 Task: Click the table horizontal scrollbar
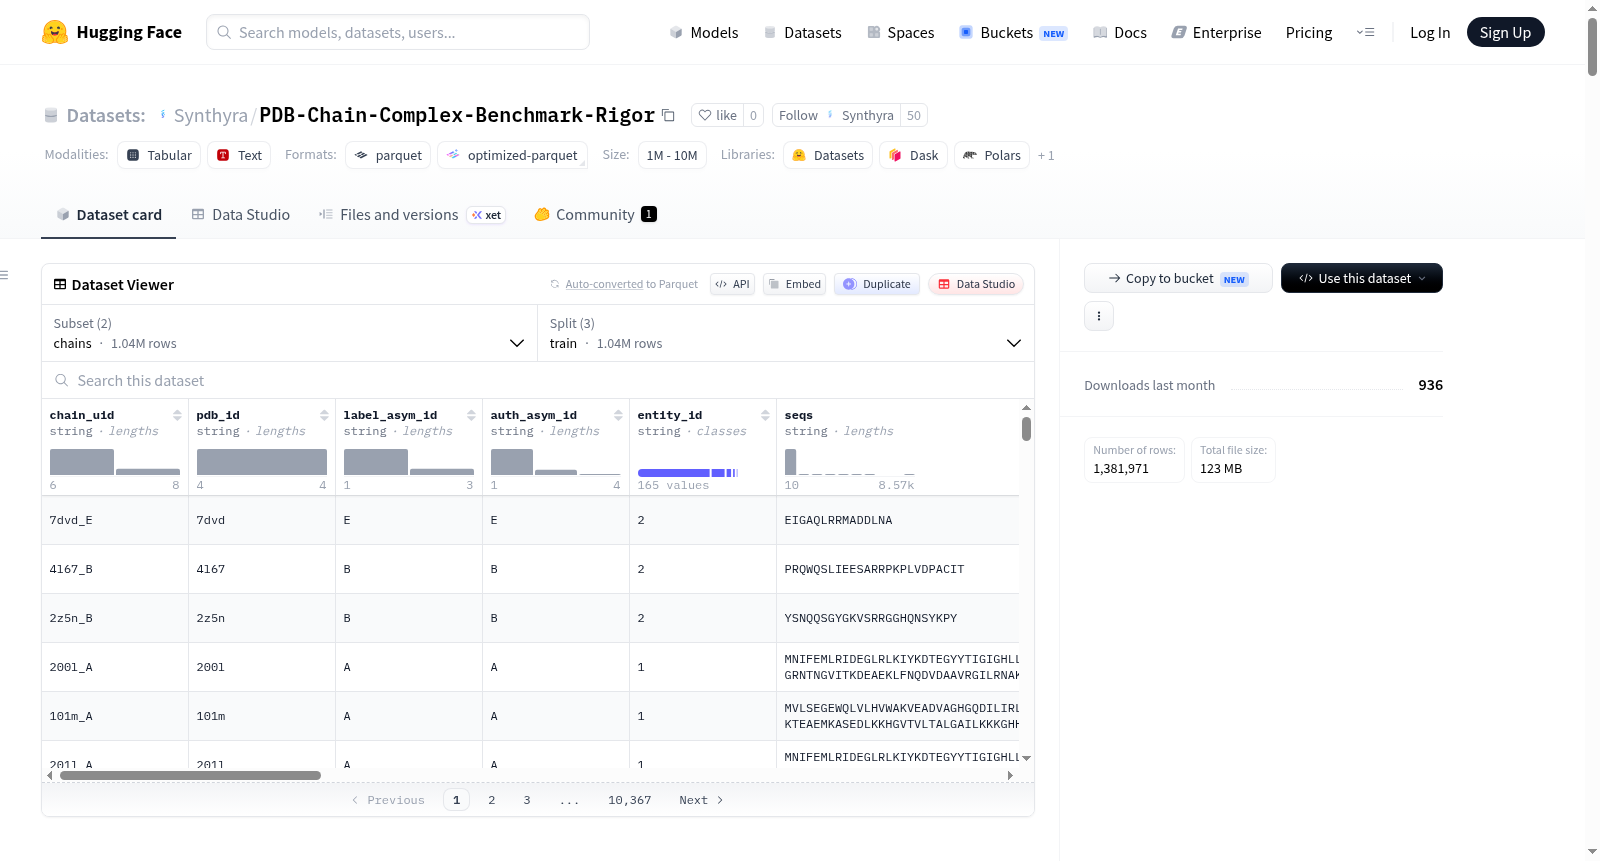coord(190,775)
